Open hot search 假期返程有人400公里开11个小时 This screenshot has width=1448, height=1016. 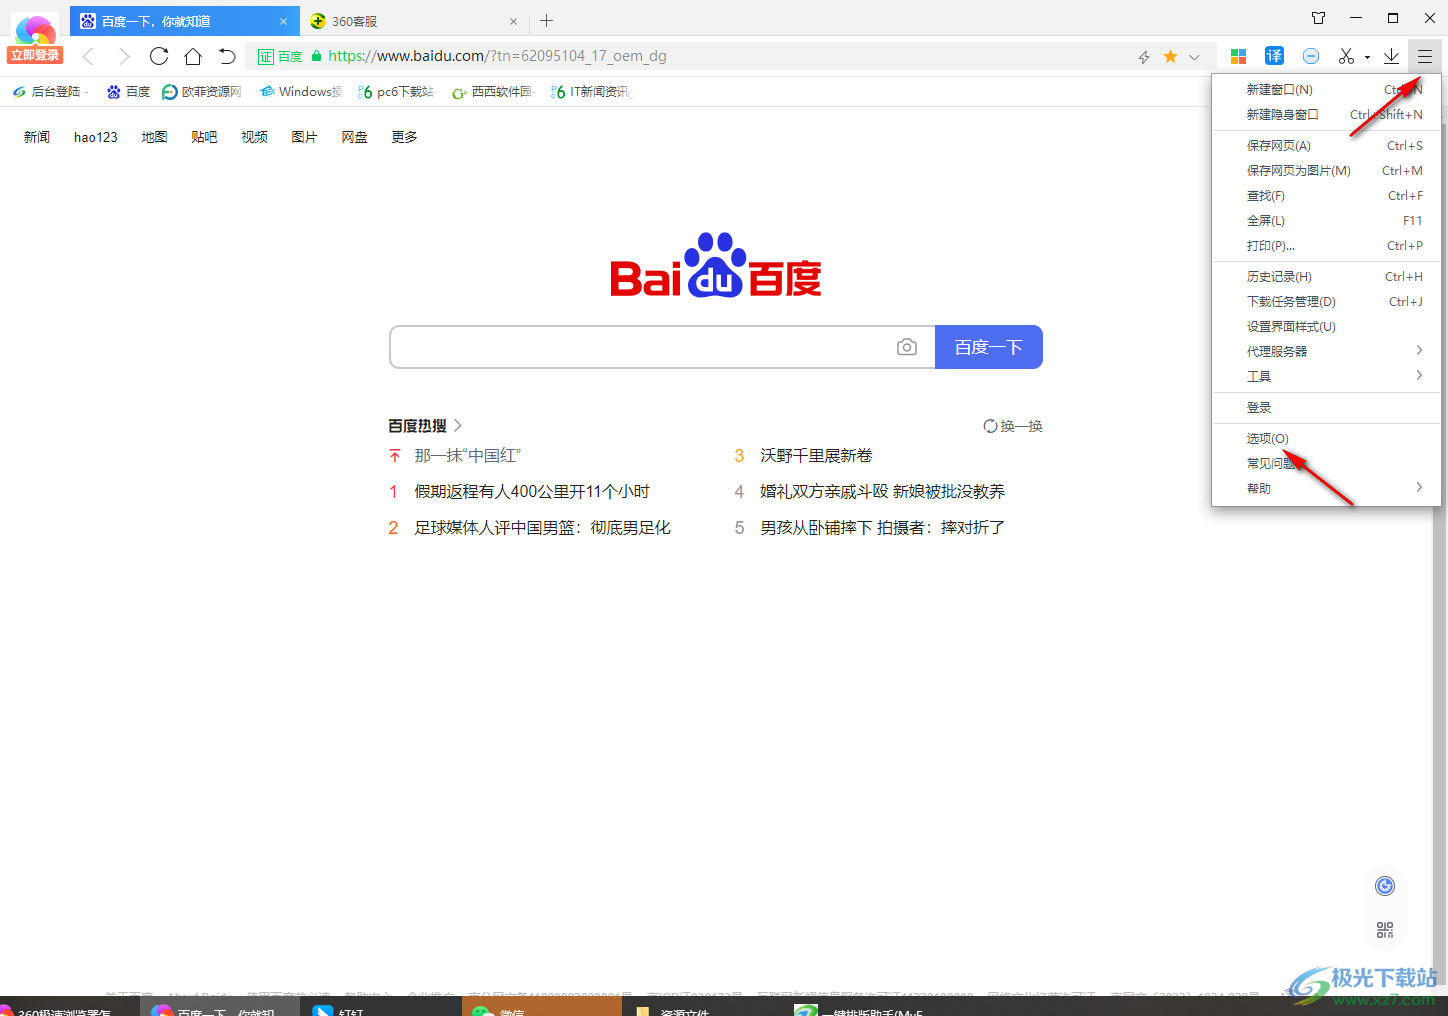point(532,491)
